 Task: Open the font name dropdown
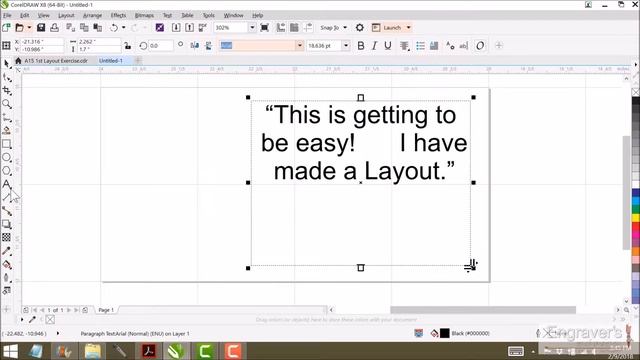tap(300, 46)
